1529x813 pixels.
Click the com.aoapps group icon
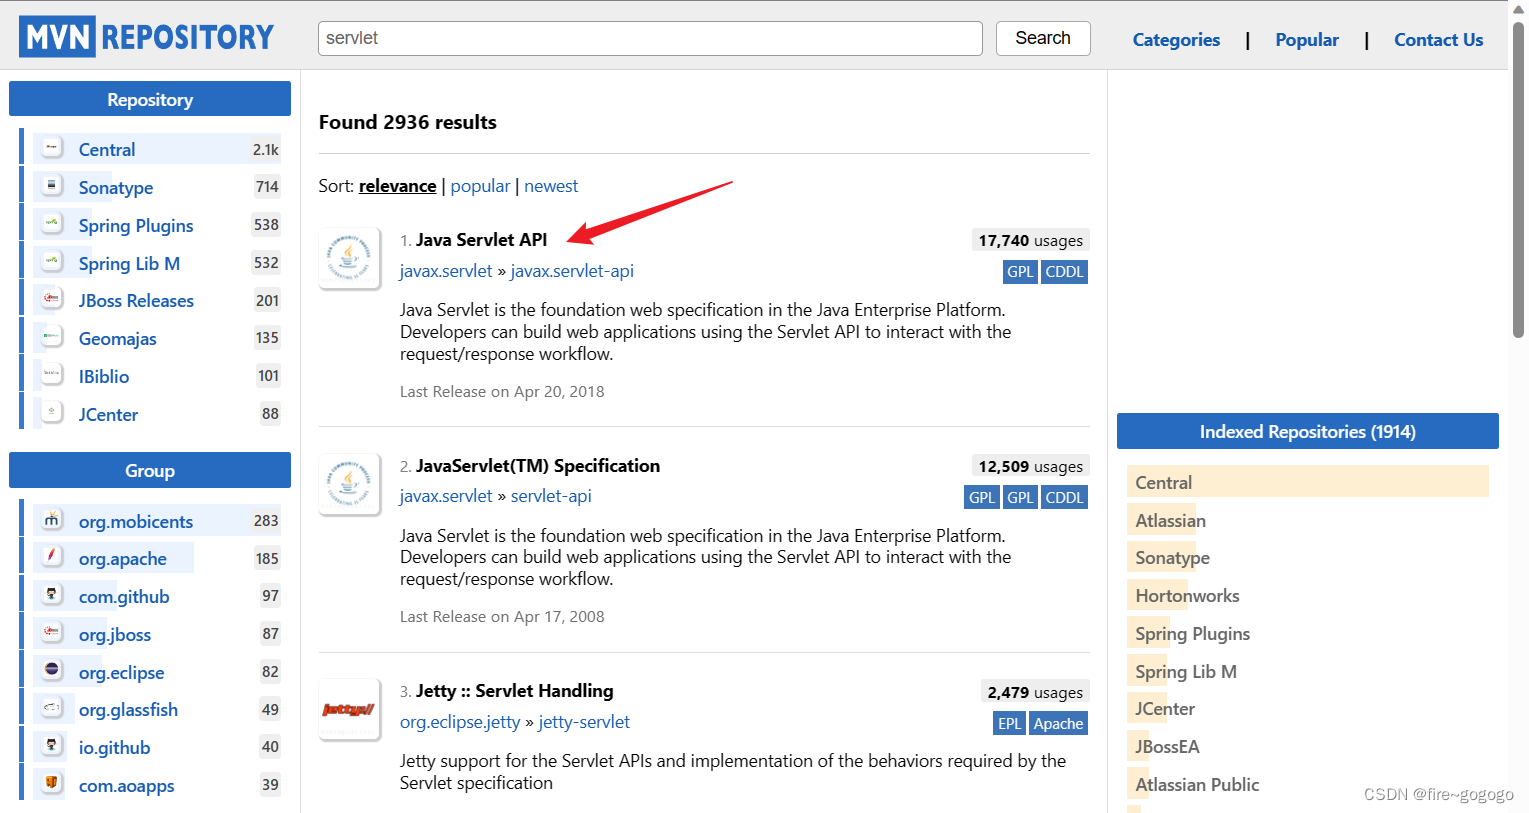point(52,784)
